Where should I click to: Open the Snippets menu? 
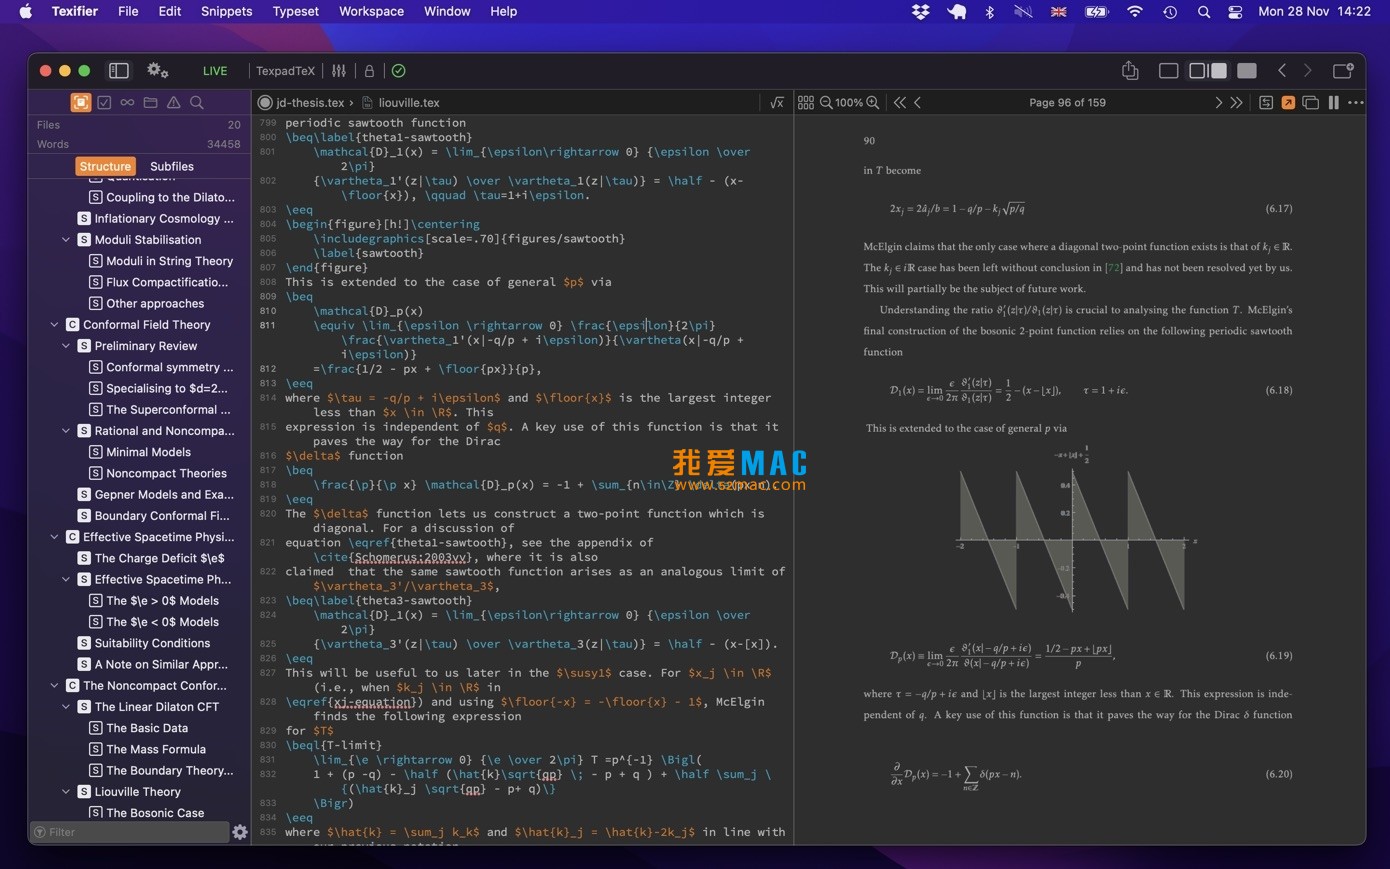click(226, 11)
